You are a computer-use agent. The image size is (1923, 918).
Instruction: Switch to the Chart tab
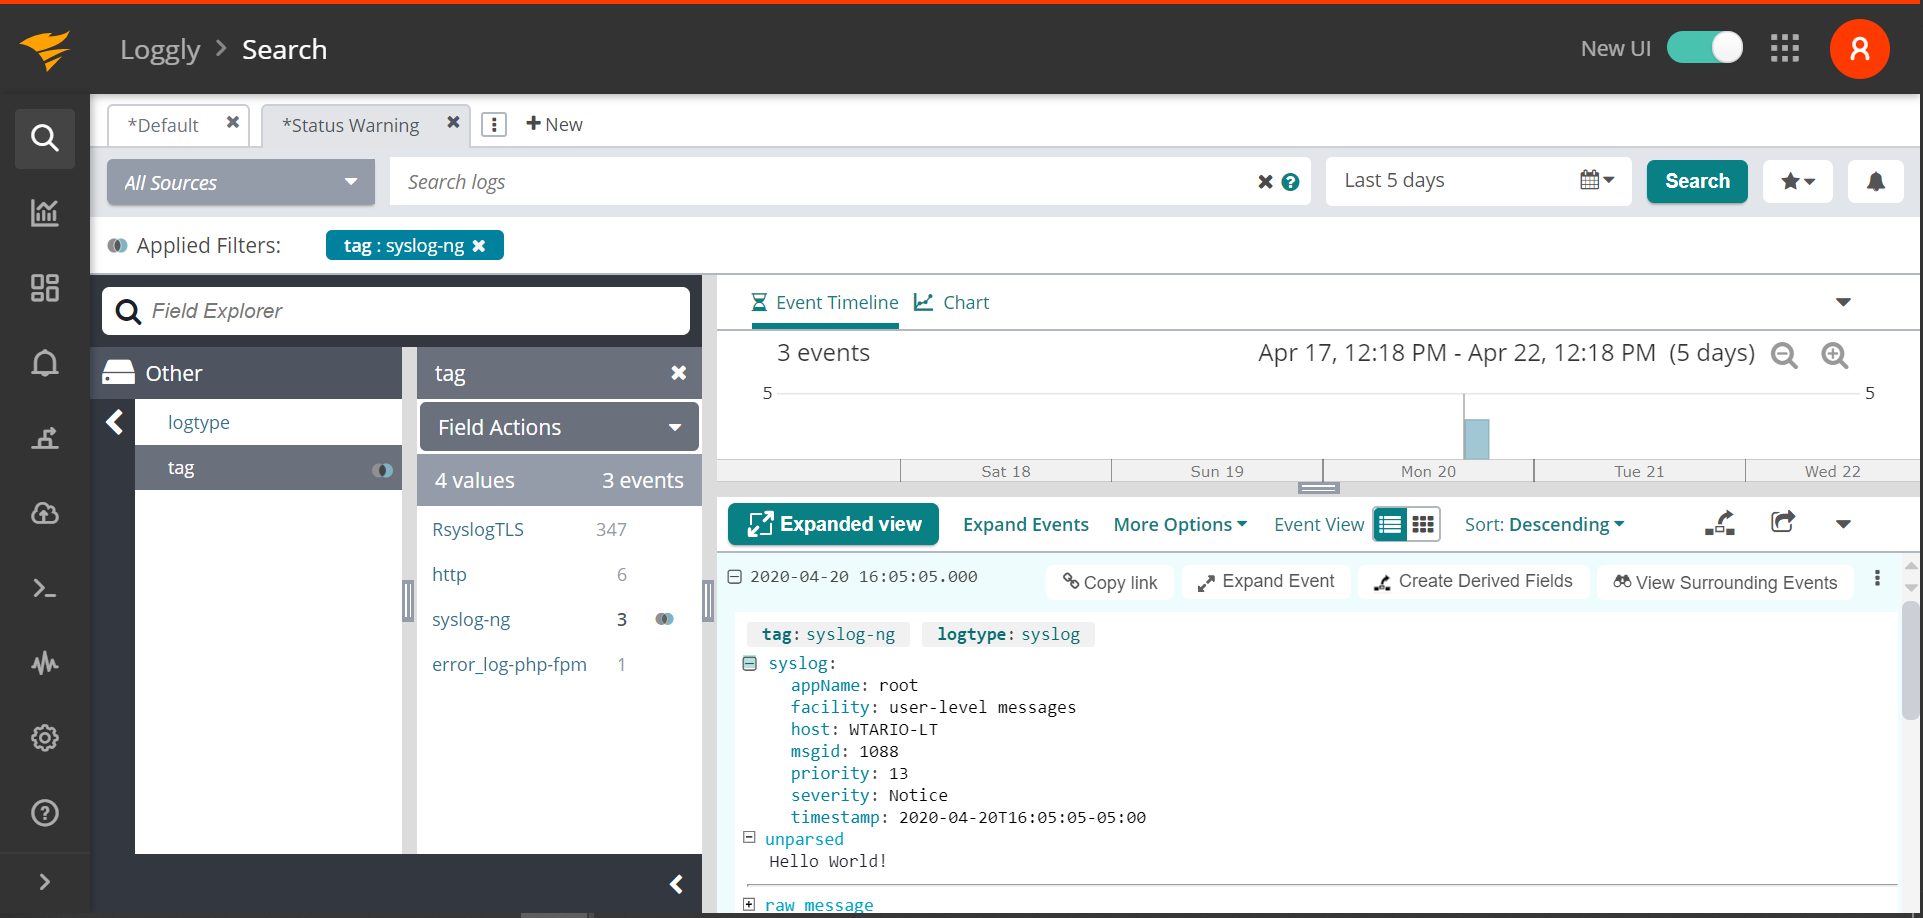pos(952,302)
